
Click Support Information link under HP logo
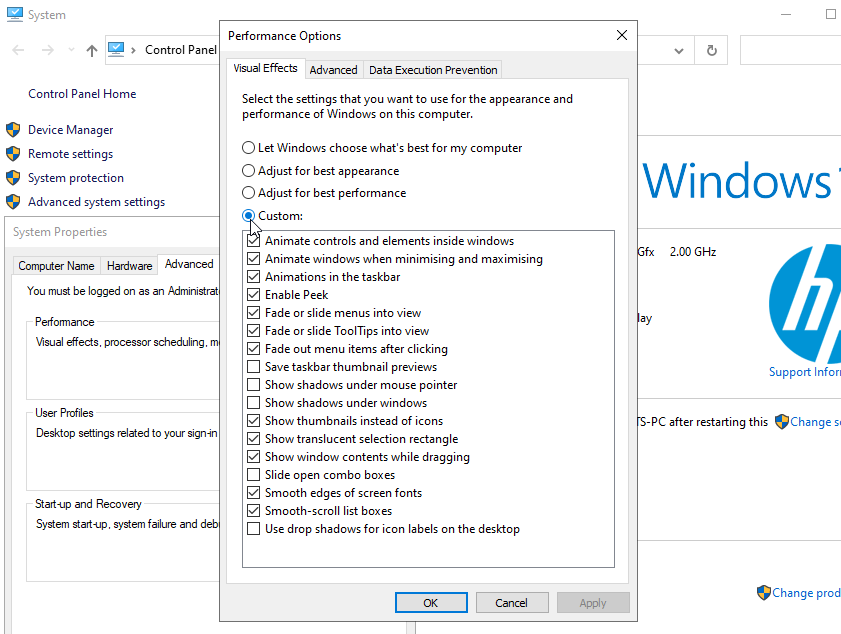805,372
